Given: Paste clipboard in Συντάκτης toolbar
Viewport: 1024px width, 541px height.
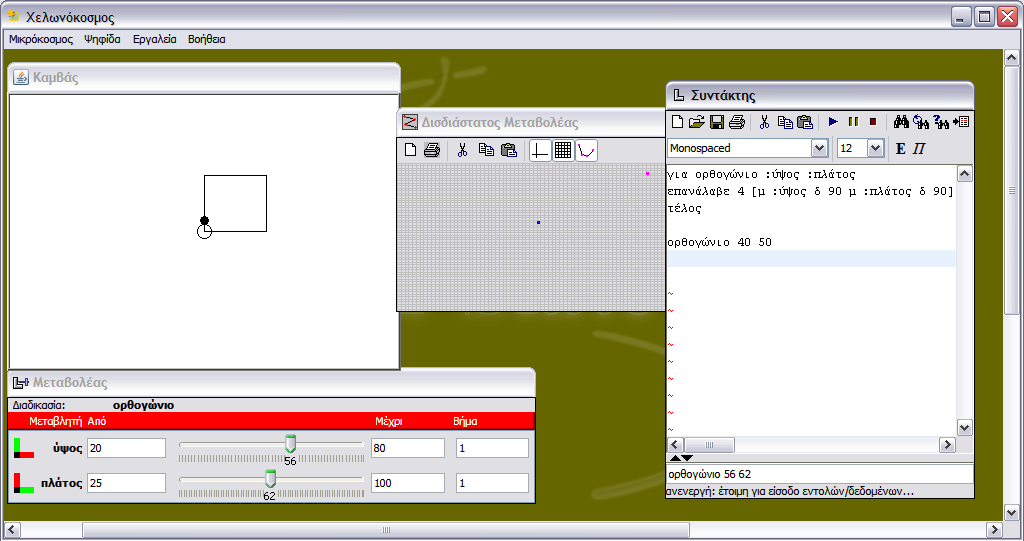Looking at the screenshot, I should (x=805, y=122).
